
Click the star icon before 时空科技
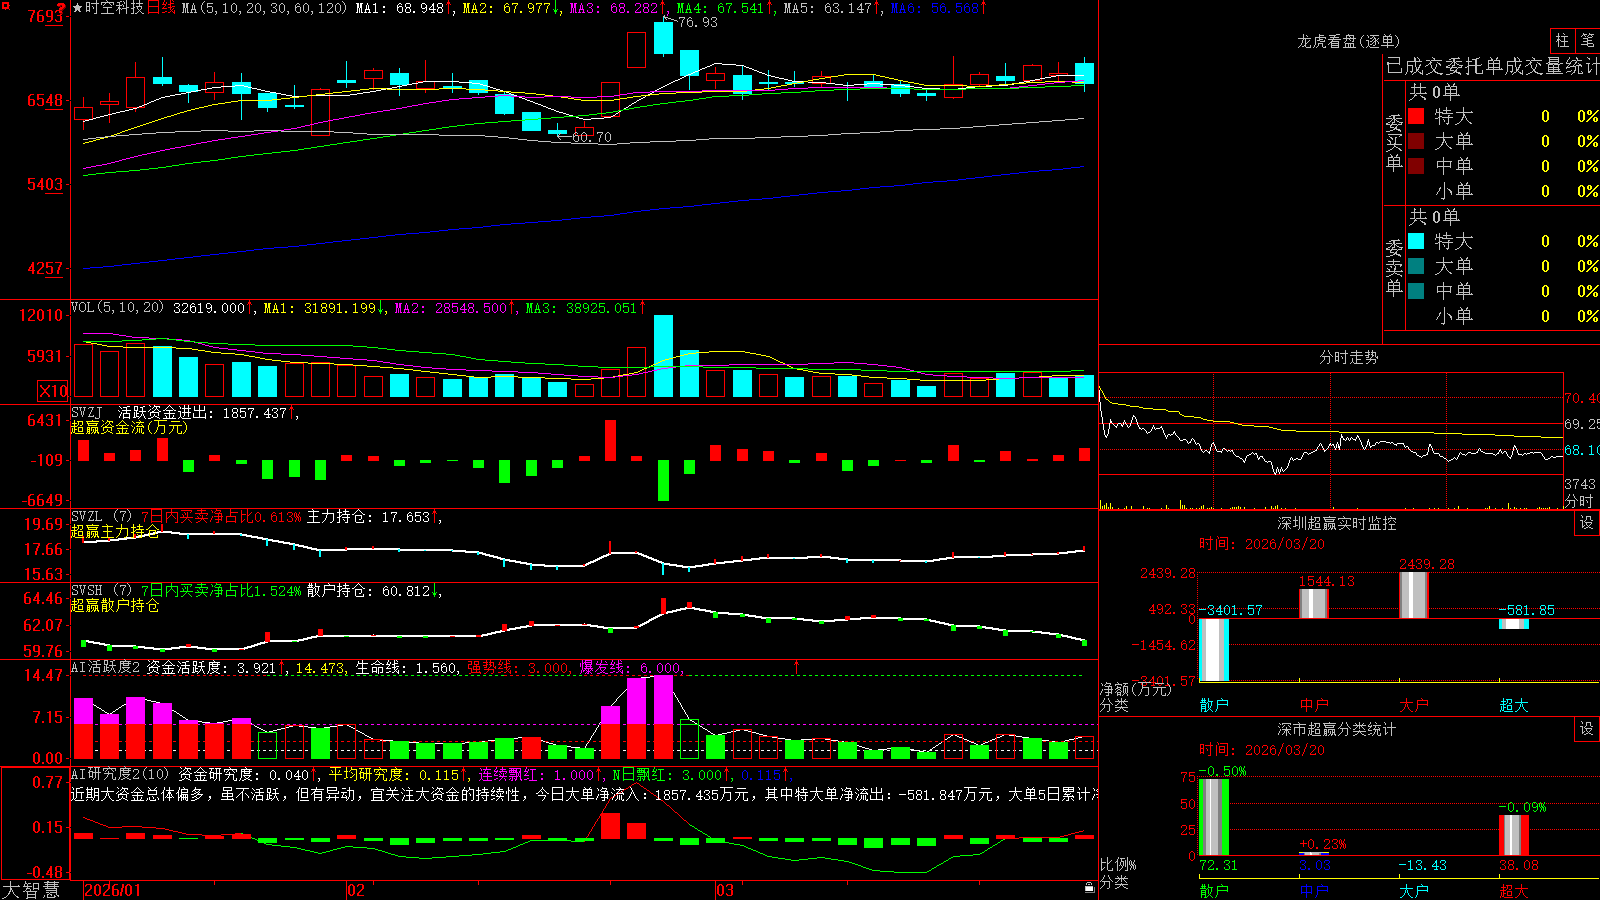(78, 8)
